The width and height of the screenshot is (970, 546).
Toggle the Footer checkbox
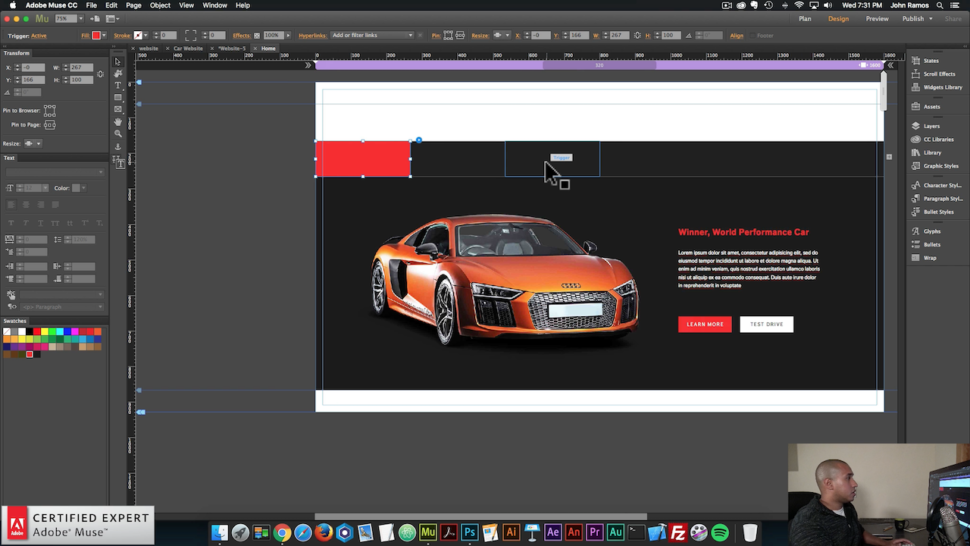pyautogui.click(x=753, y=36)
